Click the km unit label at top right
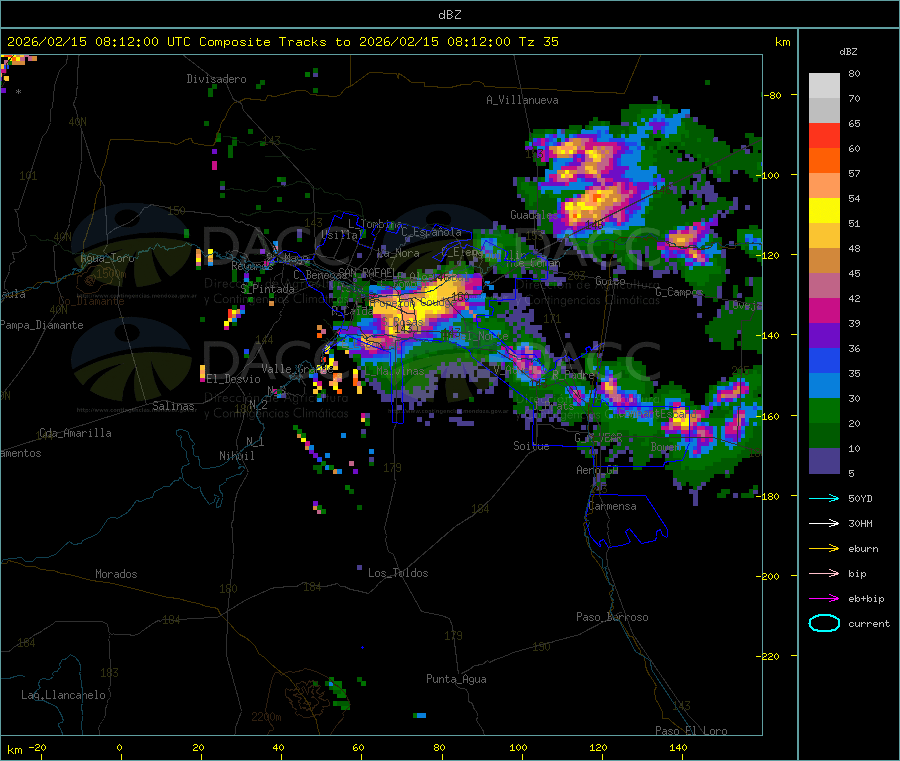The height and width of the screenshot is (761, 900). 782,42
